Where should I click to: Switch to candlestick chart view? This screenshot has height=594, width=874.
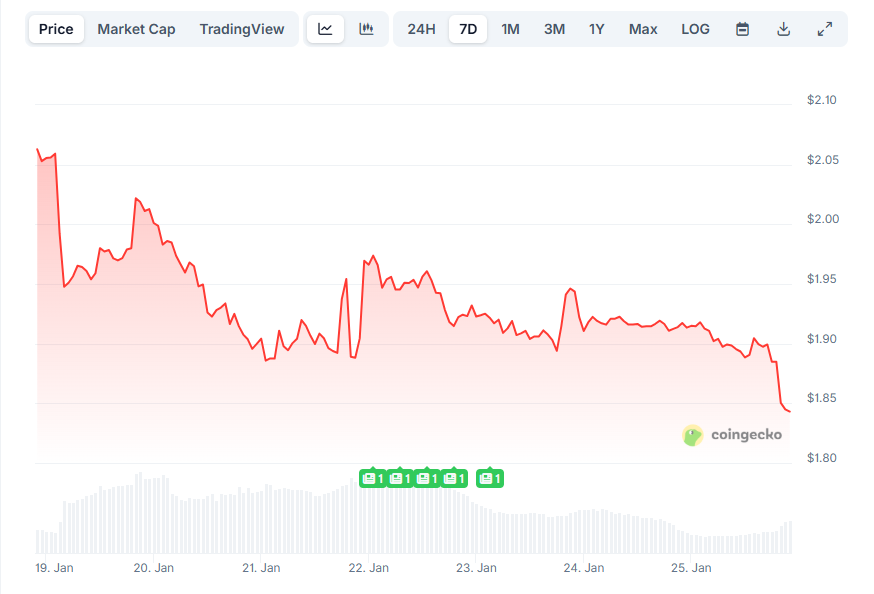[x=366, y=29]
